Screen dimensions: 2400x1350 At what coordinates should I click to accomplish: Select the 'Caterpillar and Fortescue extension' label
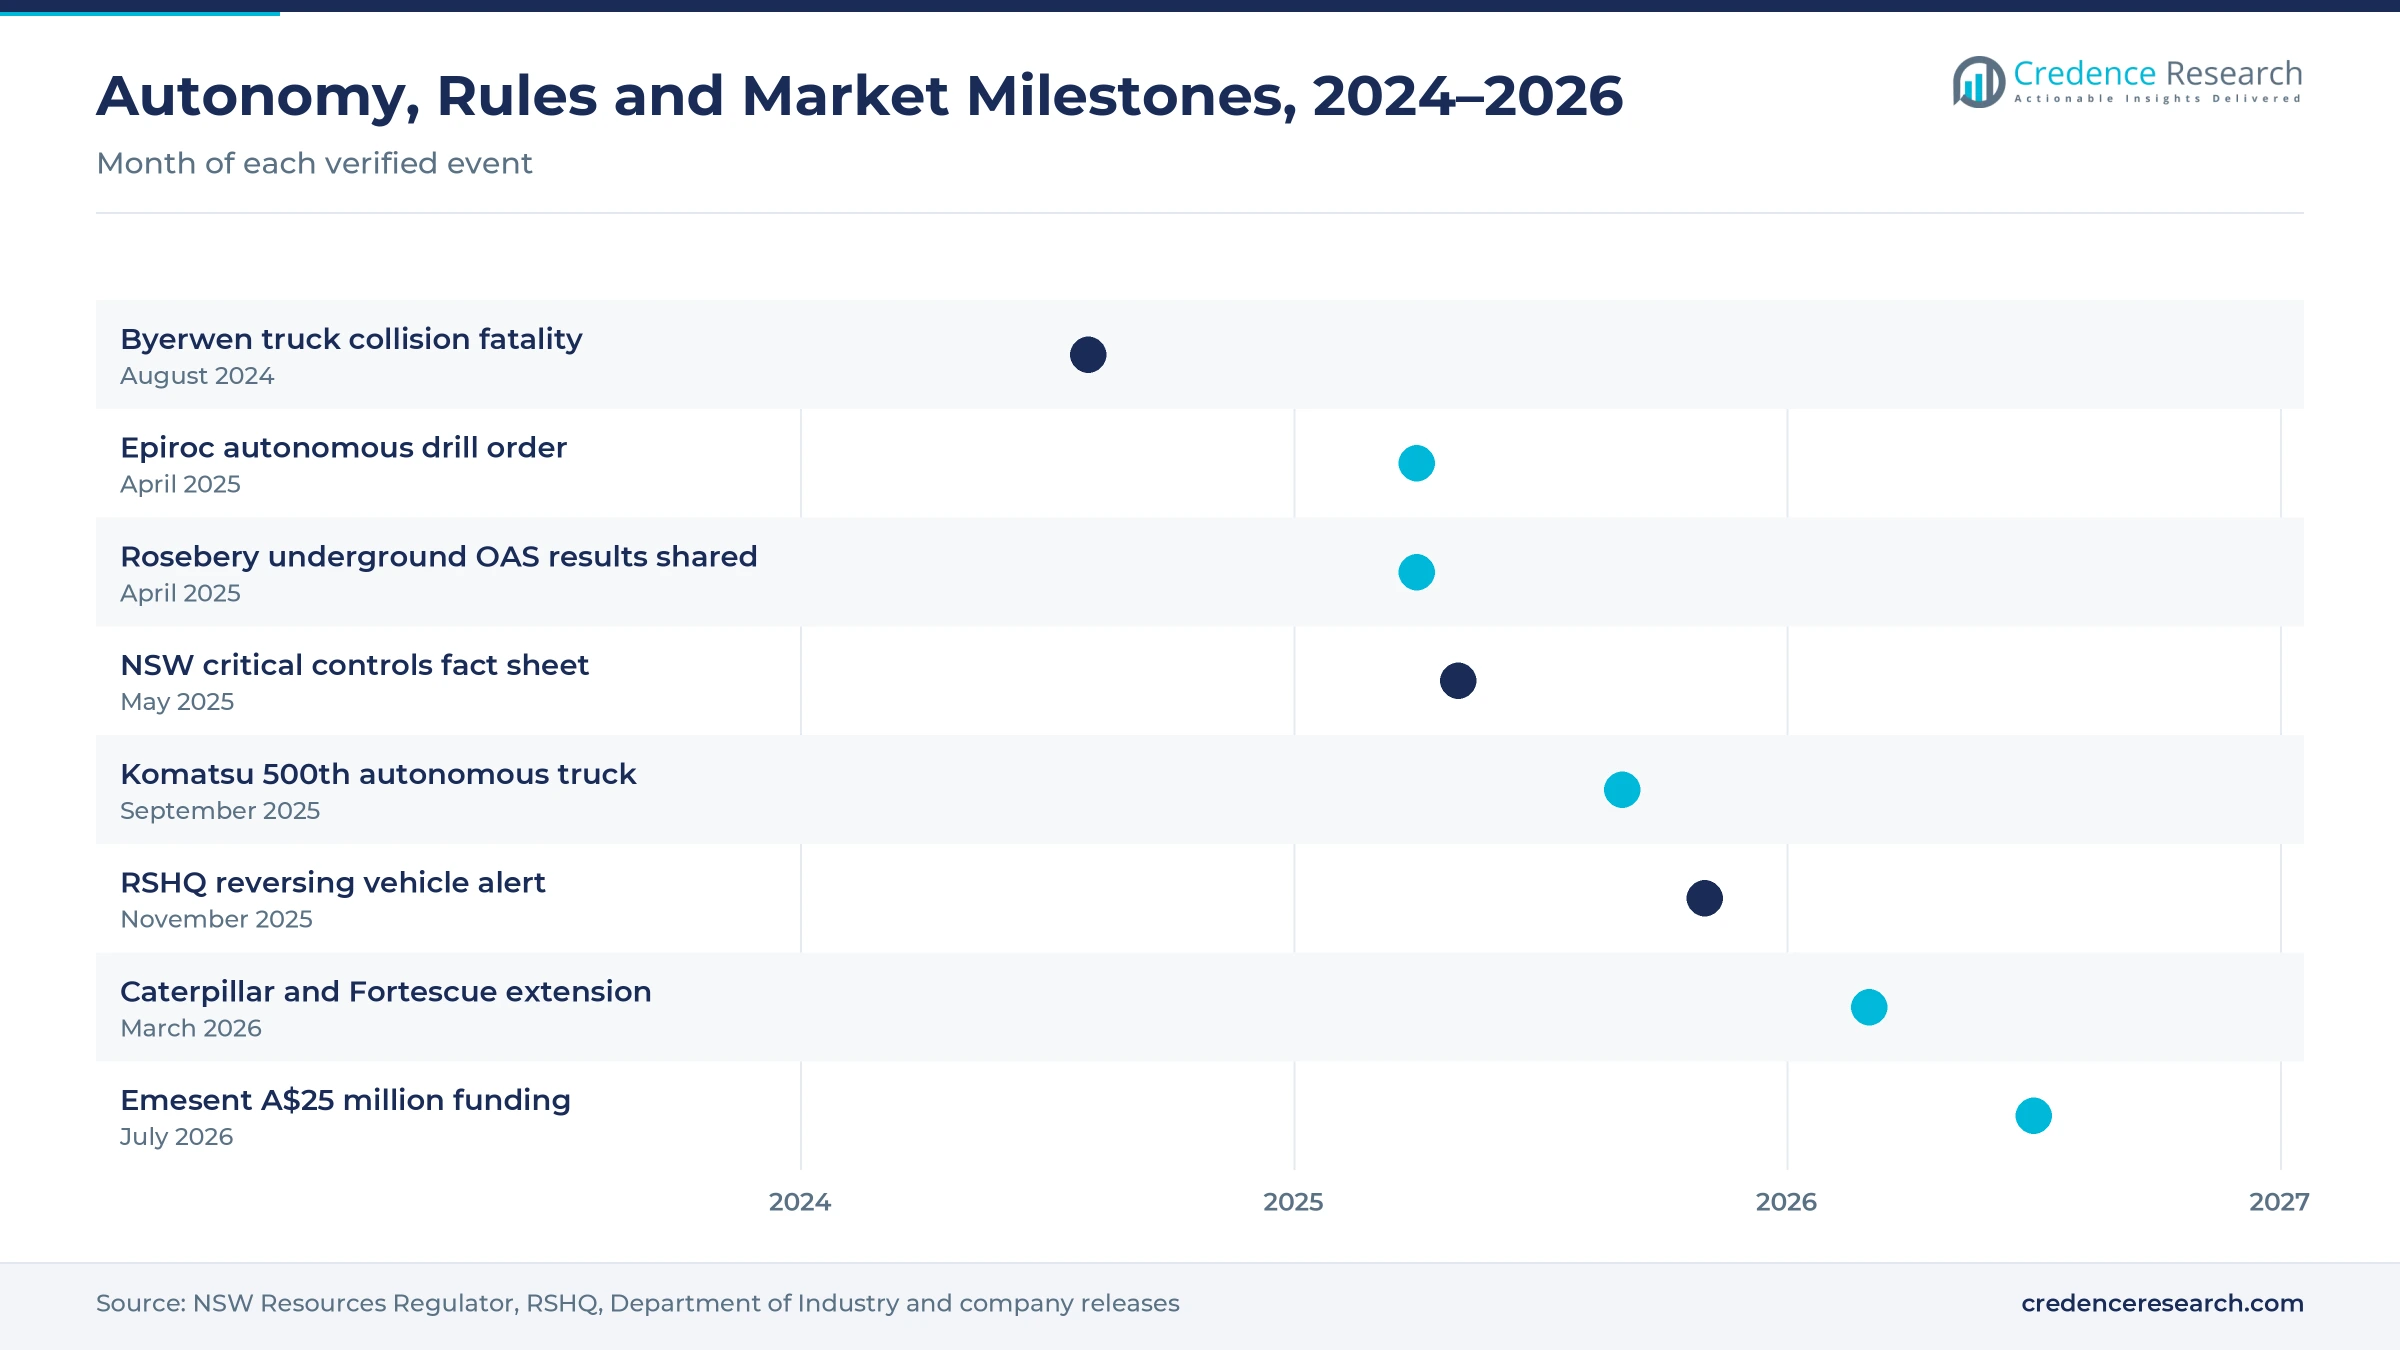[386, 992]
